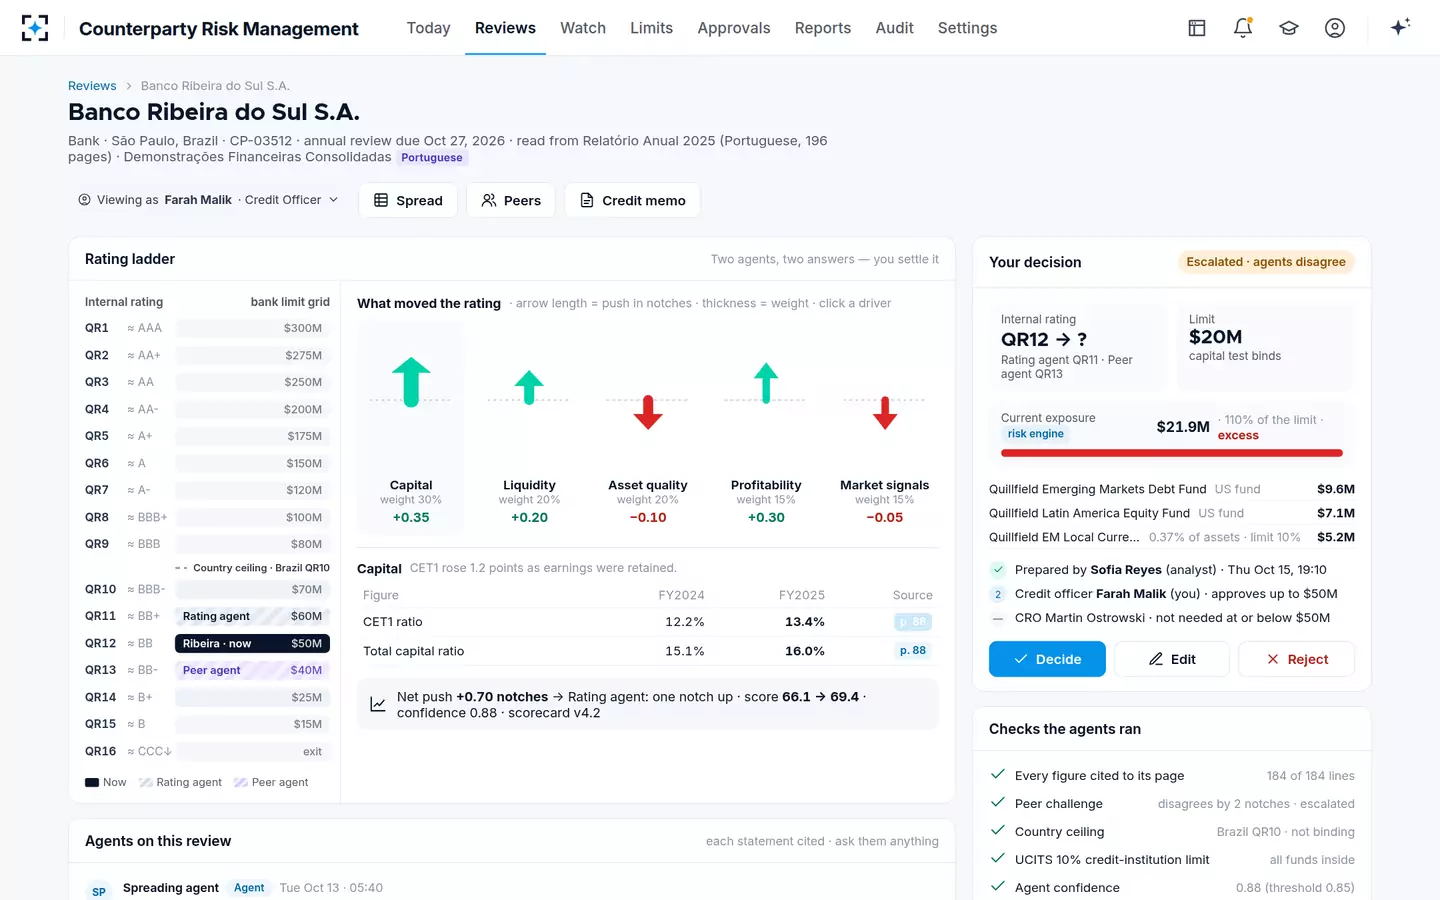This screenshot has width=1440, height=900.
Task: Click the net push chart icon
Action: (x=378, y=705)
